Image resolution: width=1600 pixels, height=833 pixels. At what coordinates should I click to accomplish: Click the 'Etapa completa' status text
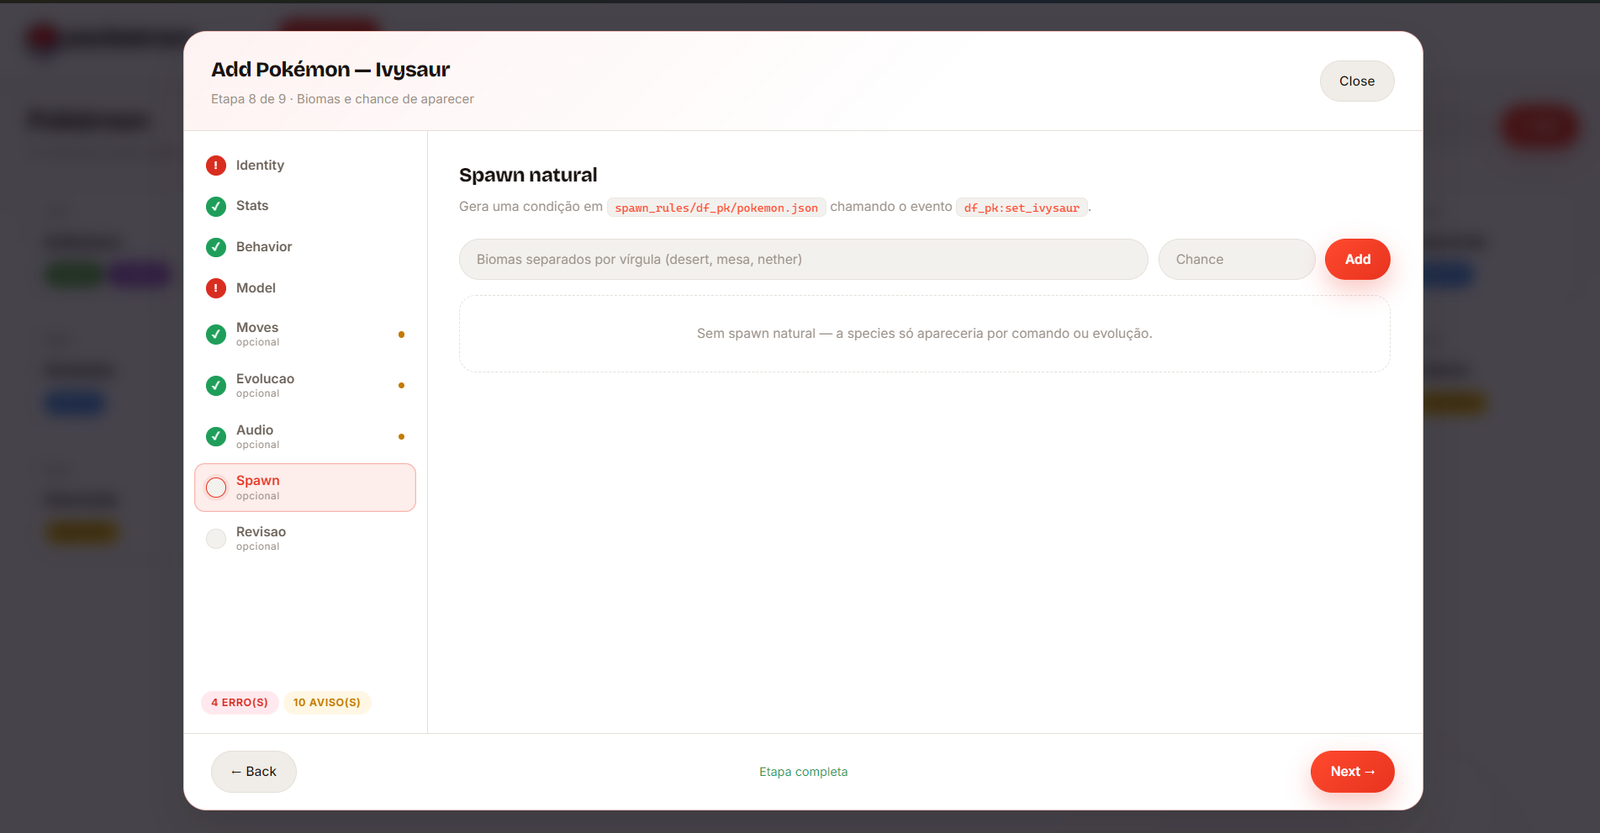coord(803,772)
